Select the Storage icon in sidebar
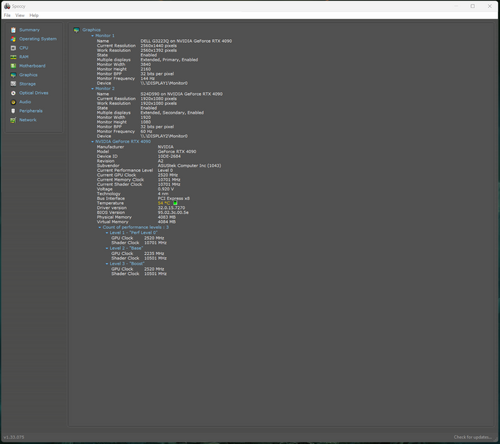Screen dimensions: 500x444 13,84
